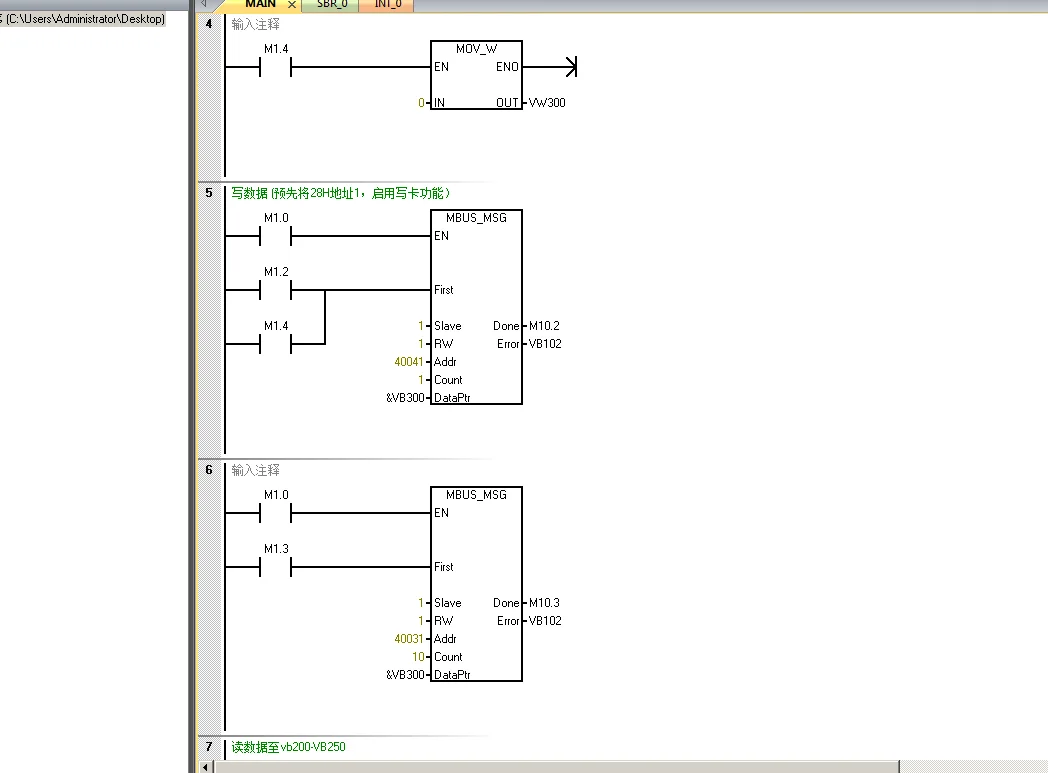
Task: Click the network 6 number margin
Action: click(209, 470)
